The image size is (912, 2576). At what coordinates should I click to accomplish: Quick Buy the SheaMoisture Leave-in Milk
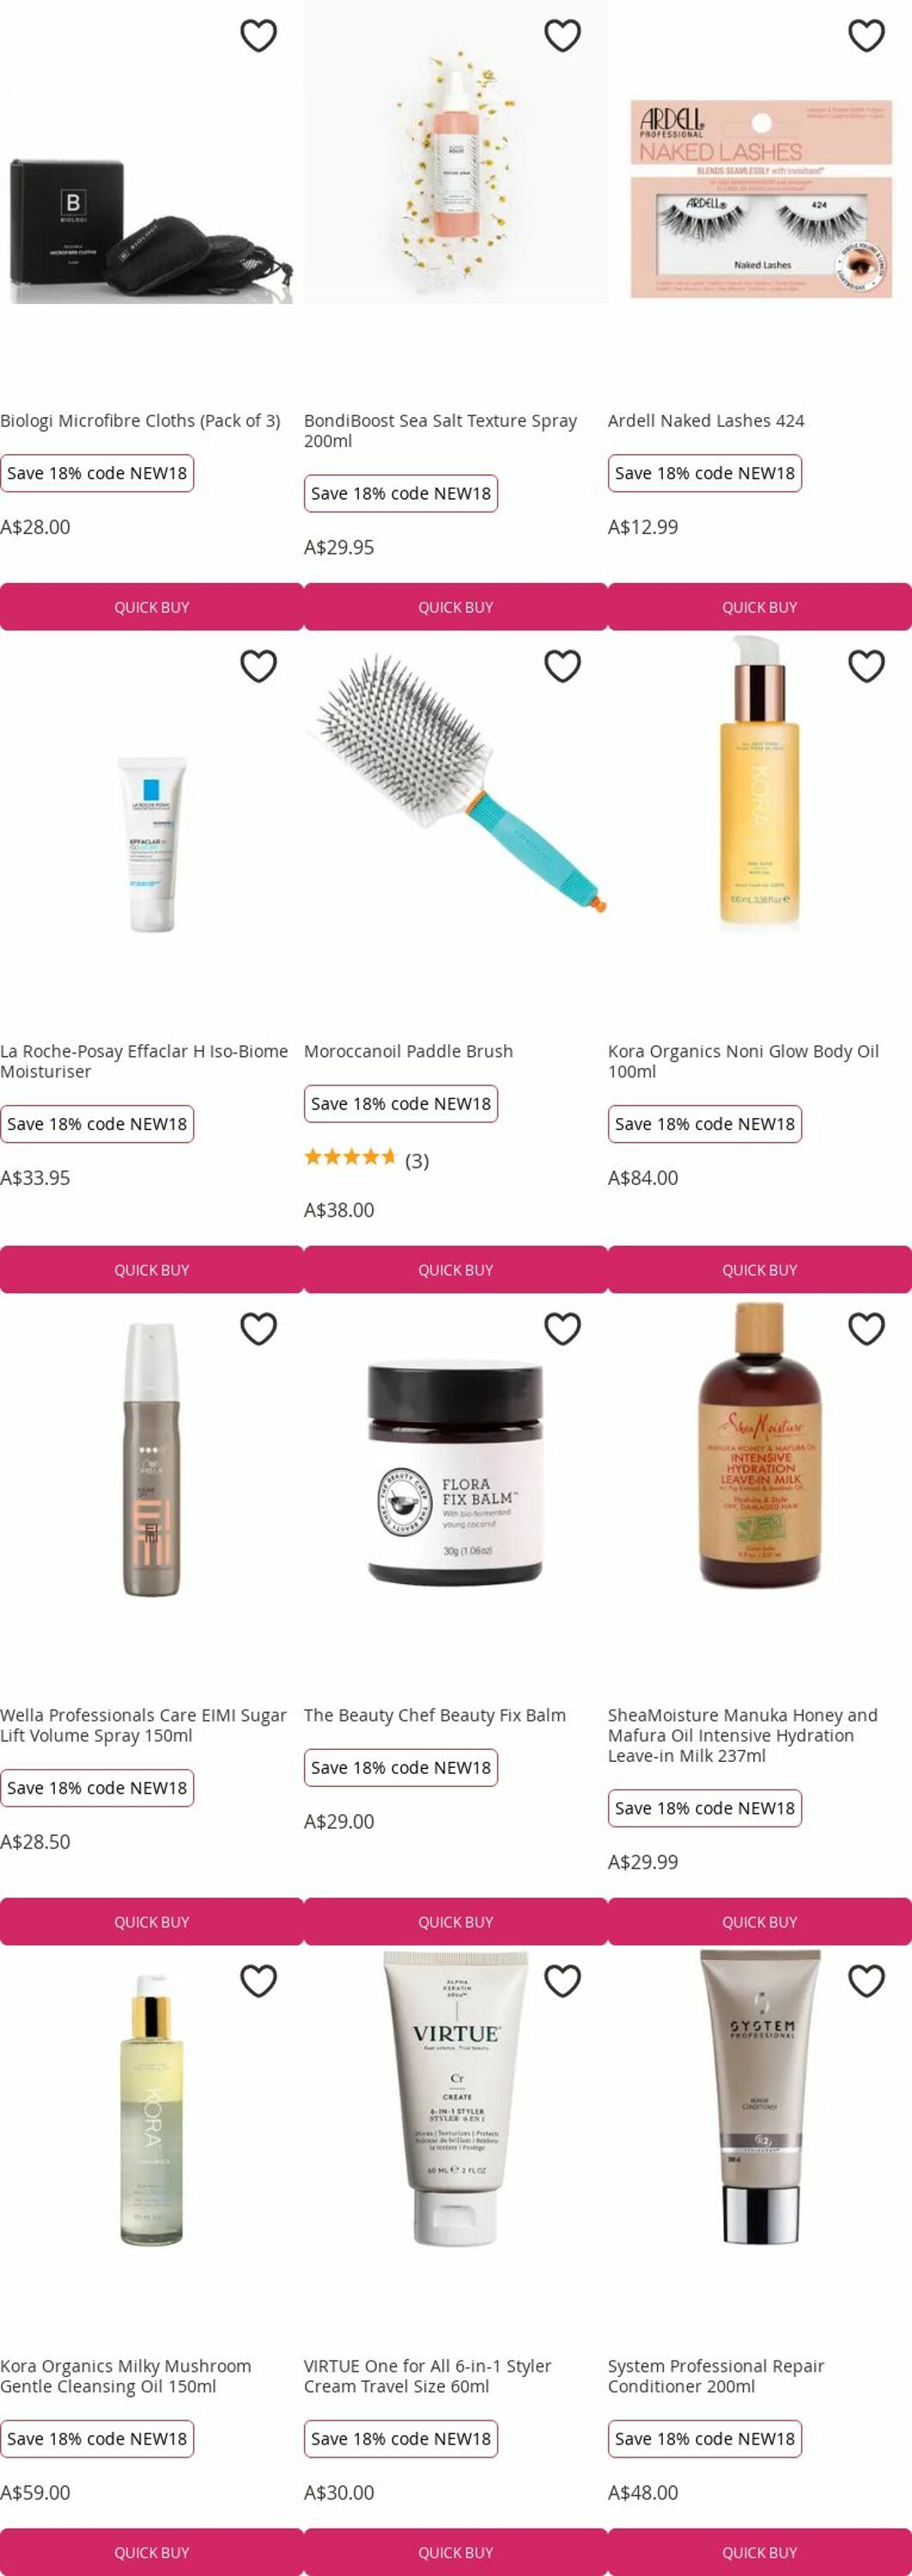pos(760,1922)
